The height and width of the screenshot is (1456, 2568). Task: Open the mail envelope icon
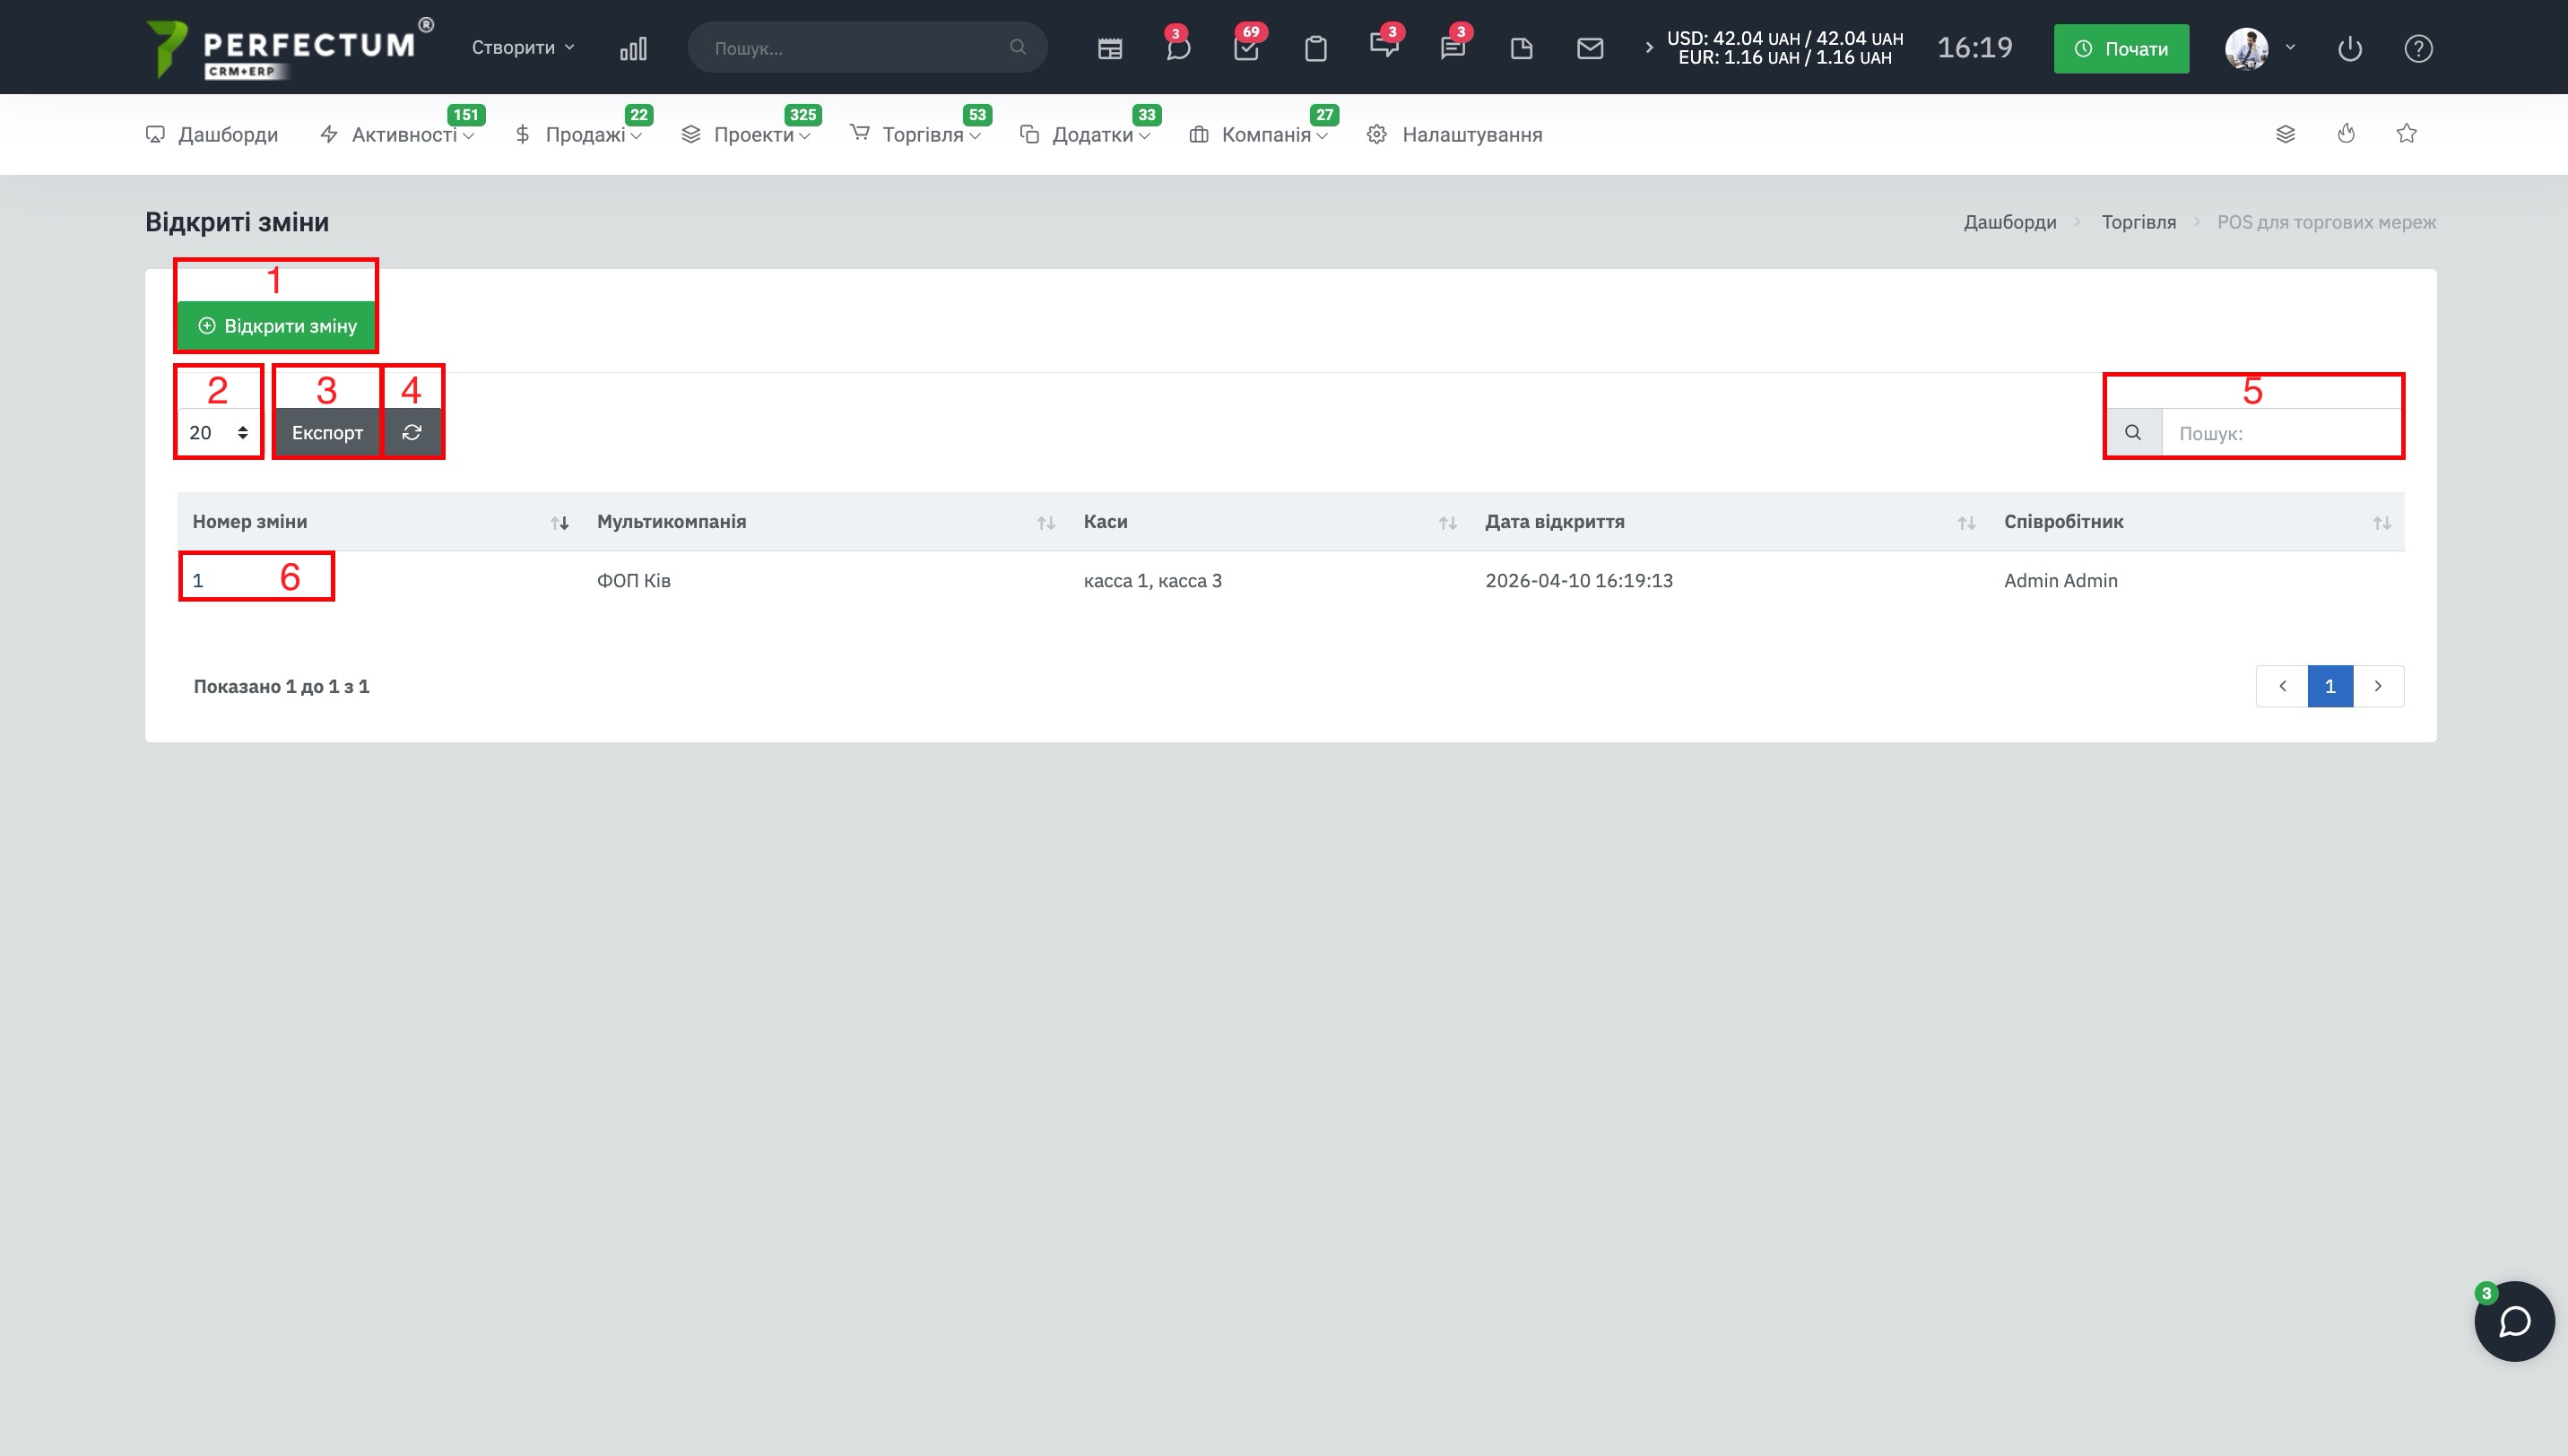[x=1589, y=48]
